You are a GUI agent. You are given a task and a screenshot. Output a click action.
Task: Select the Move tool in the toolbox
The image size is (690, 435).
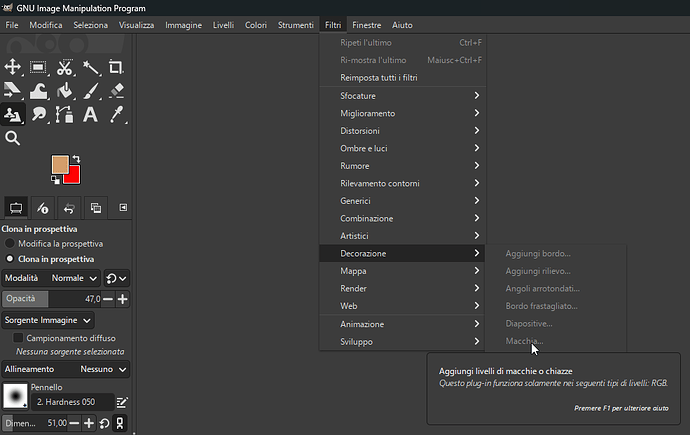[x=13, y=67]
